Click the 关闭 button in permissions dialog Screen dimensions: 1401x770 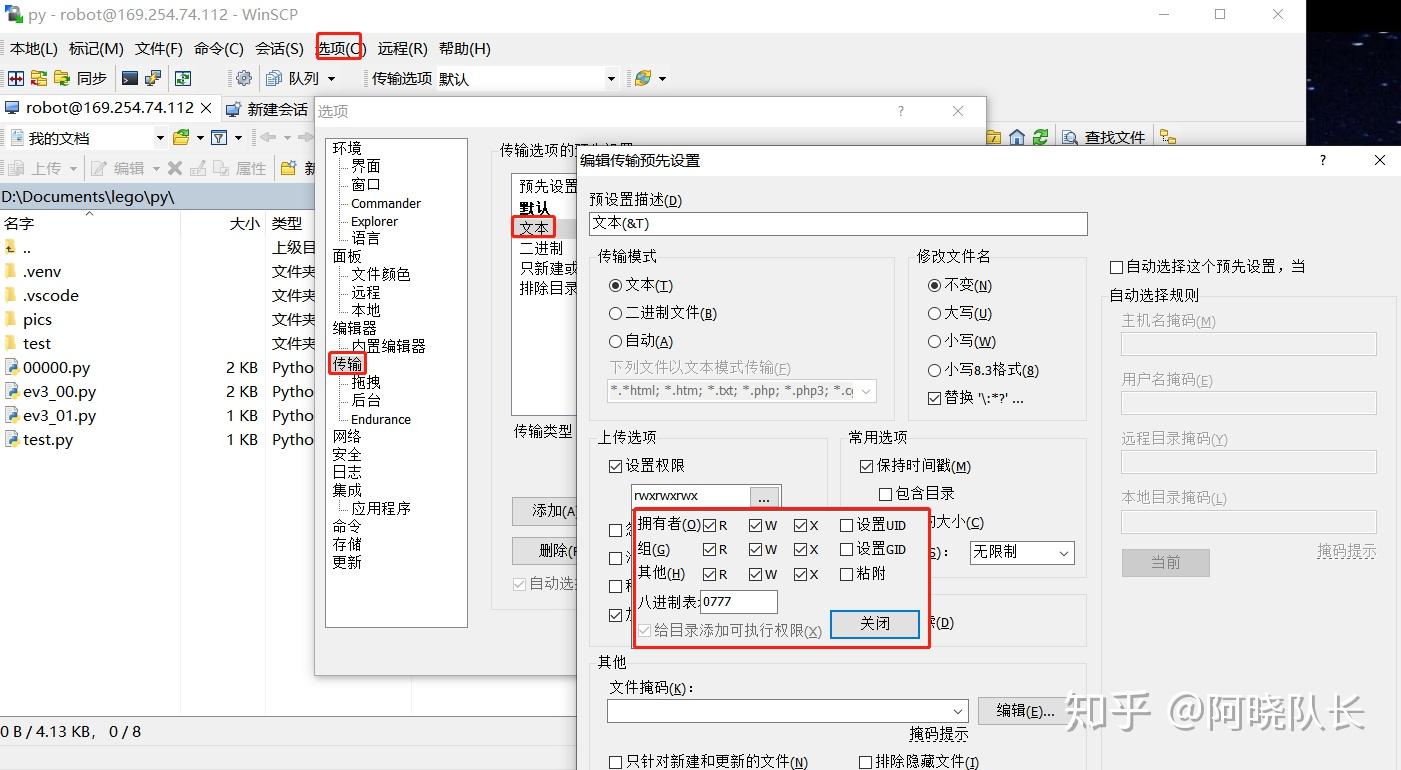pyautogui.click(x=874, y=623)
